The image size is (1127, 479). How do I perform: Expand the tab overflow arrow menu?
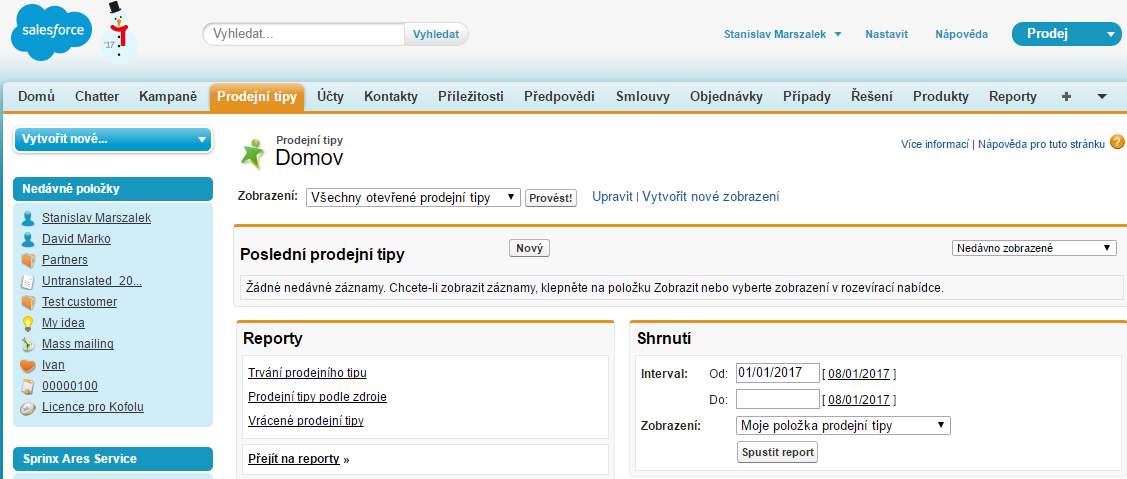[1102, 96]
